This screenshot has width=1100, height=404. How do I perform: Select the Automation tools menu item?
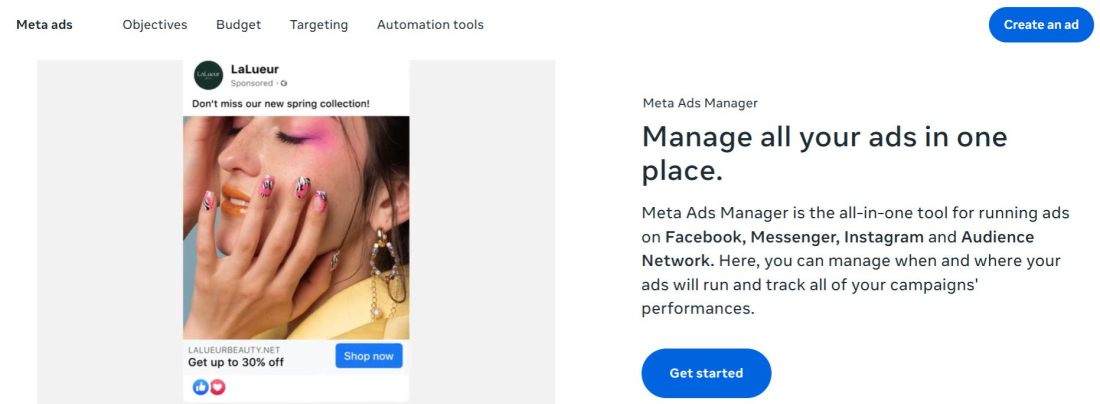click(x=430, y=25)
